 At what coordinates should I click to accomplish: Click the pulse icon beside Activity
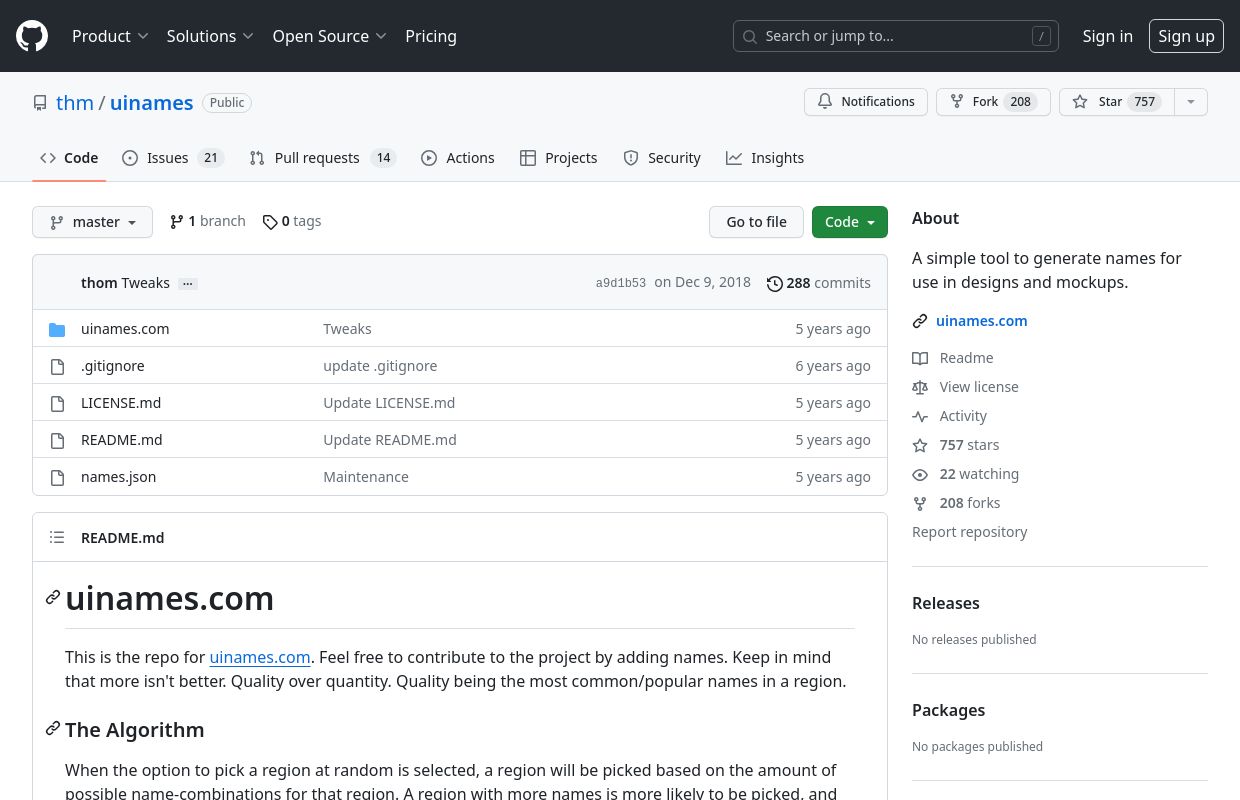920,416
